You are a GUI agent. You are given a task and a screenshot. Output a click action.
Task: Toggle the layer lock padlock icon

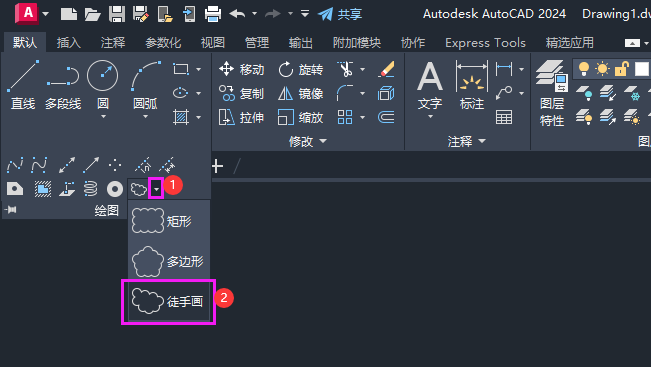[622, 69]
